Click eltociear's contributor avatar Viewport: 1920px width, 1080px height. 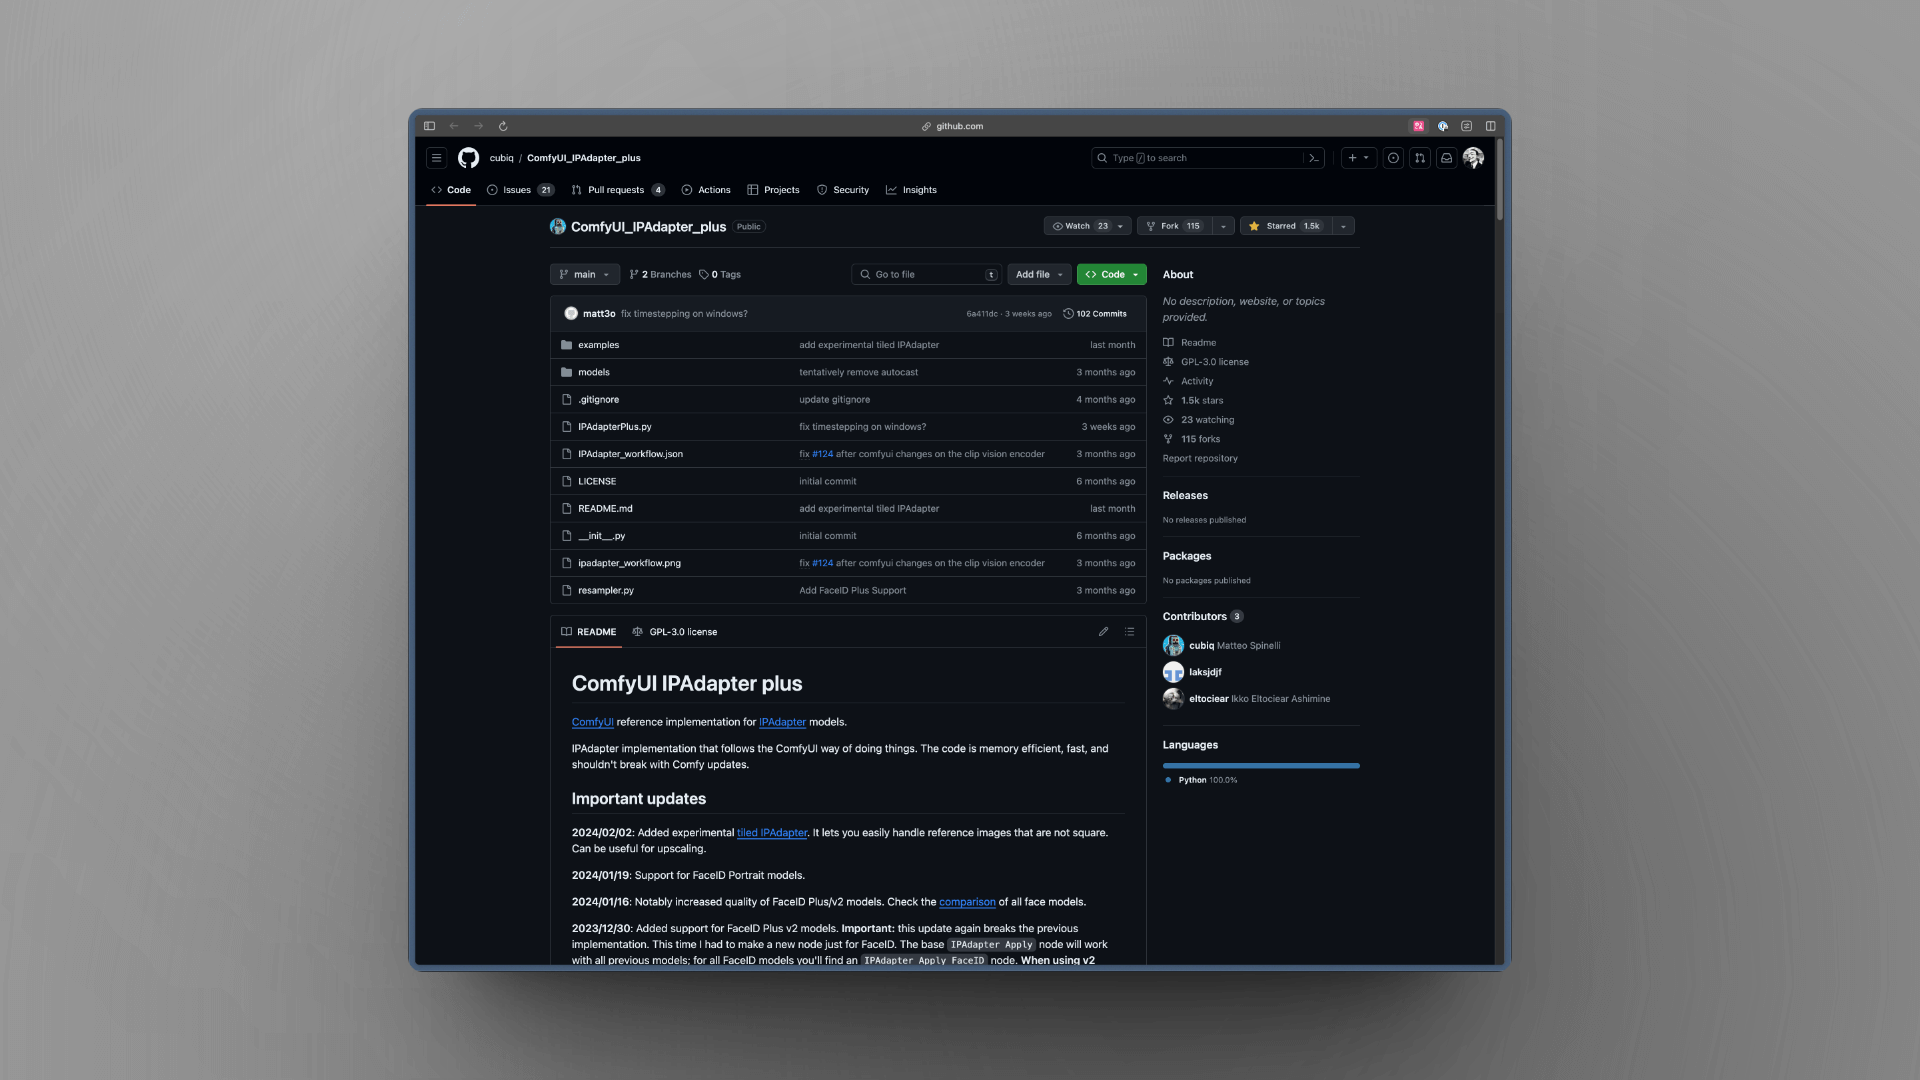(1173, 699)
